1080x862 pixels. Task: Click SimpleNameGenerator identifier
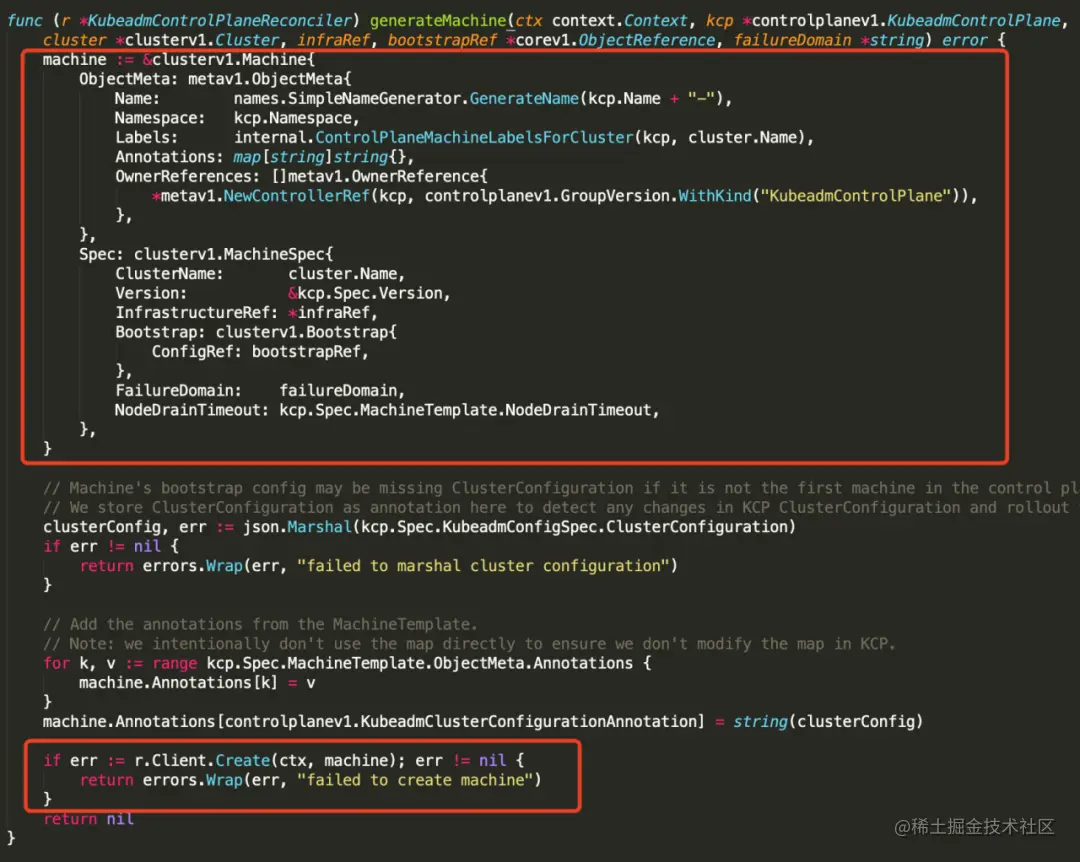(x=374, y=99)
